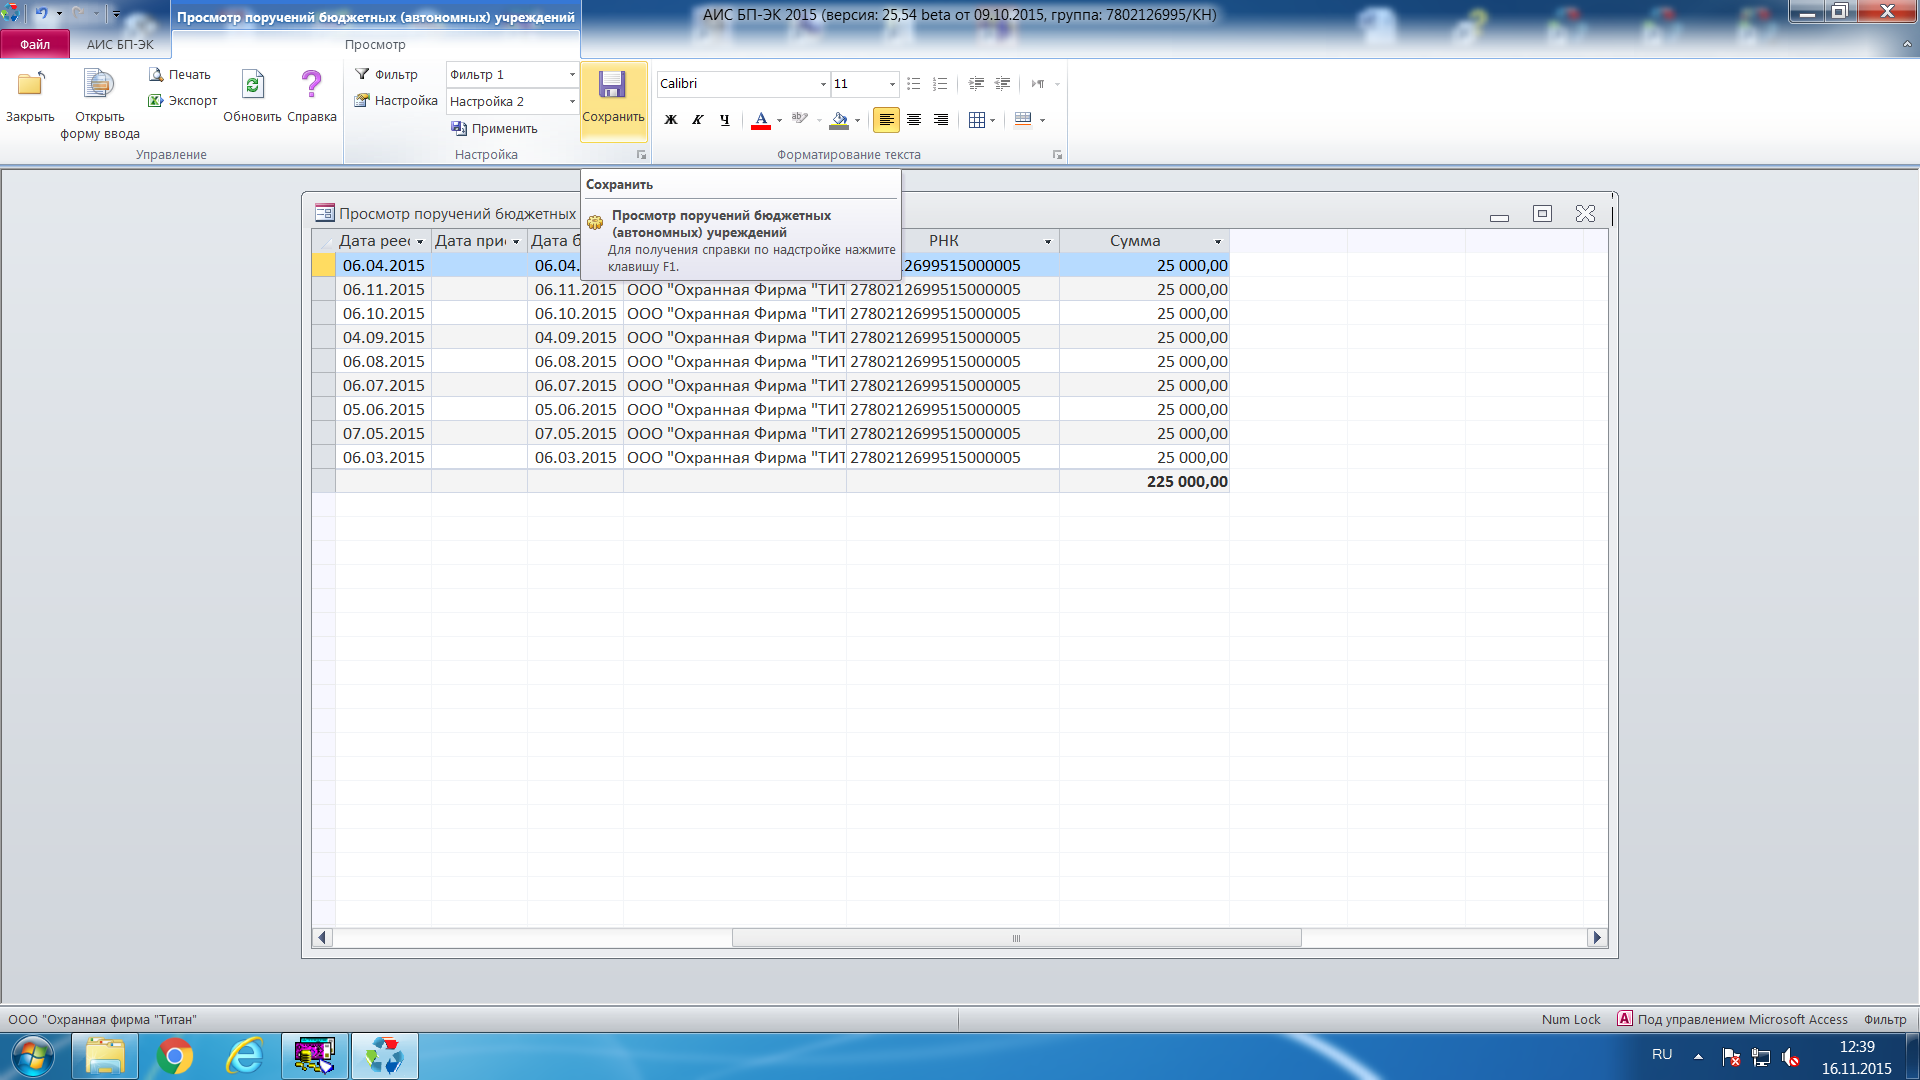Click the horizontal scrollbar right arrow
The height and width of the screenshot is (1080, 1920).
(1597, 938)
